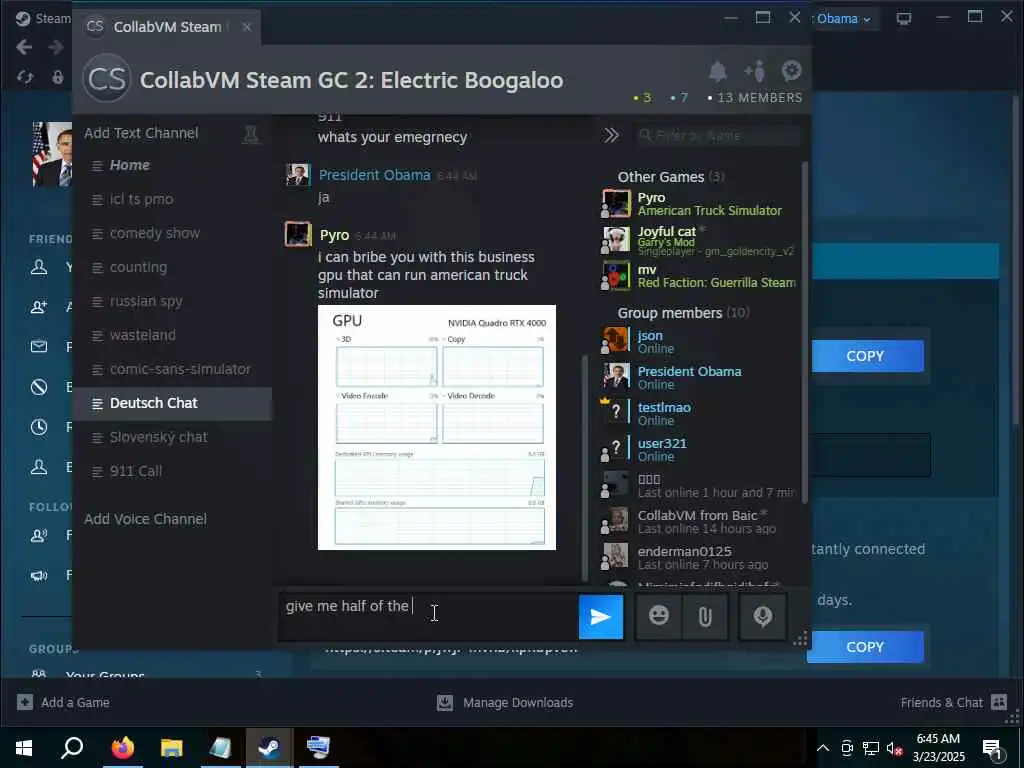Send the typed chat message

(x=601, y=616)
